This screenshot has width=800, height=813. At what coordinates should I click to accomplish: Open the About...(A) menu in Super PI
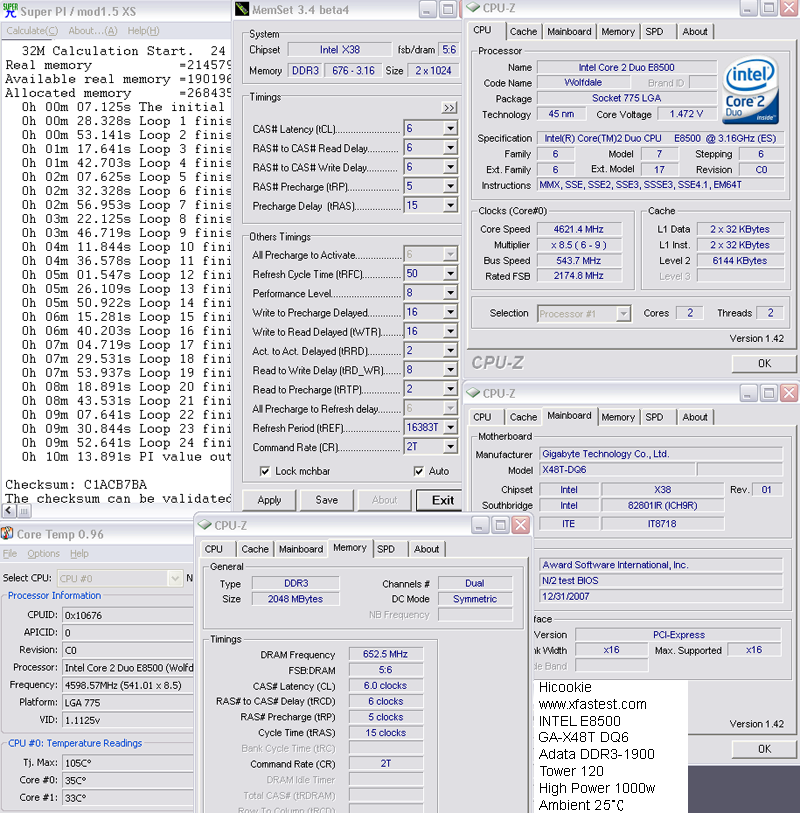(93, 31)
